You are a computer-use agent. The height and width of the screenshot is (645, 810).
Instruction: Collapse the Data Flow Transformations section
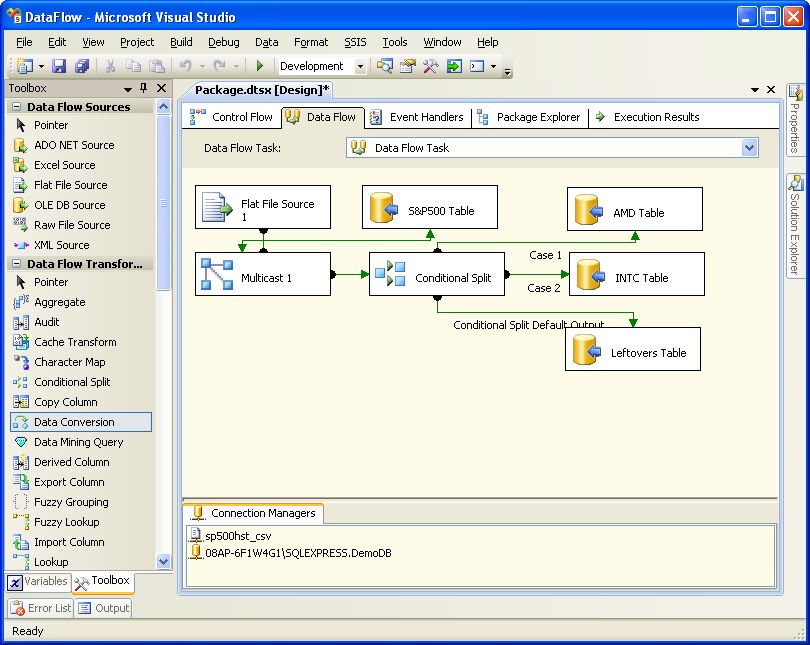click(17, 263)
